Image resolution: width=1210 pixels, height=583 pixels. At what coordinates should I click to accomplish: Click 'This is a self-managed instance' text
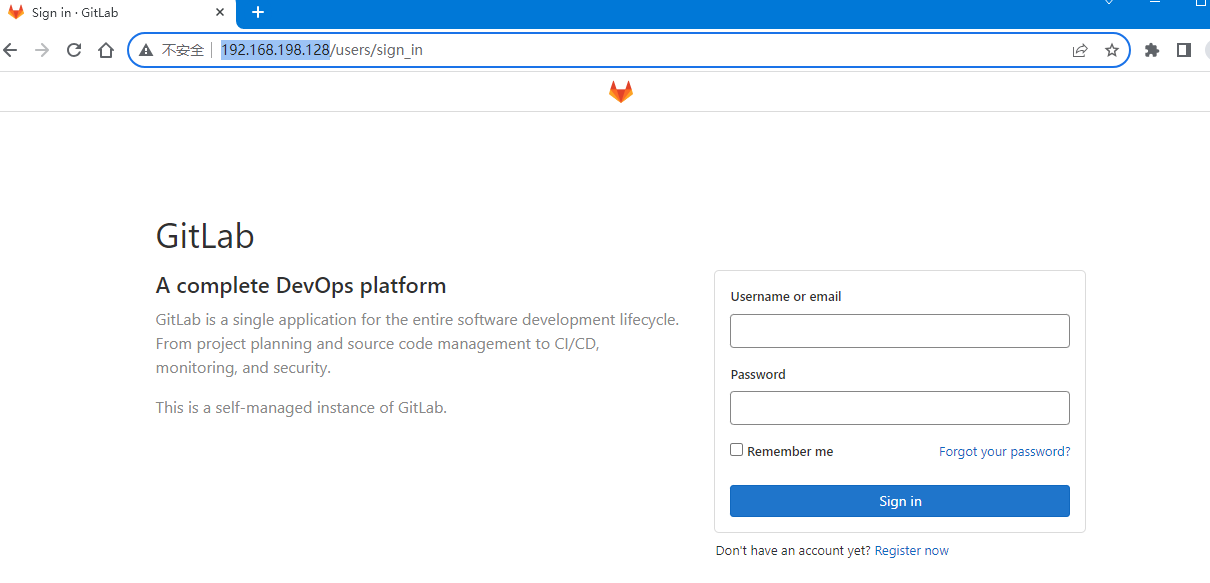tap(301, 408)
